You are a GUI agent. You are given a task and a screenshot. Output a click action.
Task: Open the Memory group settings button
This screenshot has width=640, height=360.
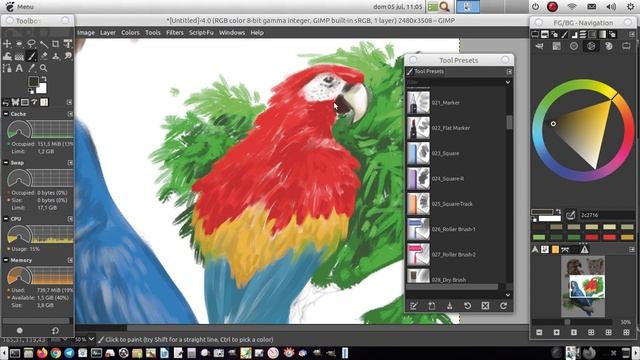click(x=70, y=260)
